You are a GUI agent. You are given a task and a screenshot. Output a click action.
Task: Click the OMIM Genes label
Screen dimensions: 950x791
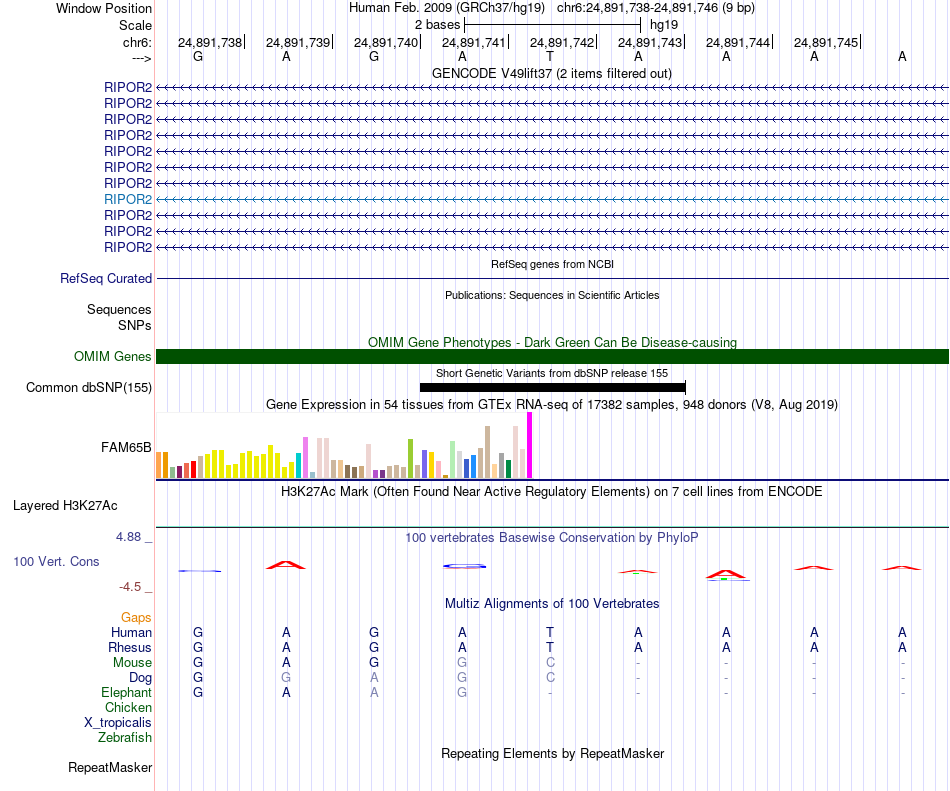point(113,356)
